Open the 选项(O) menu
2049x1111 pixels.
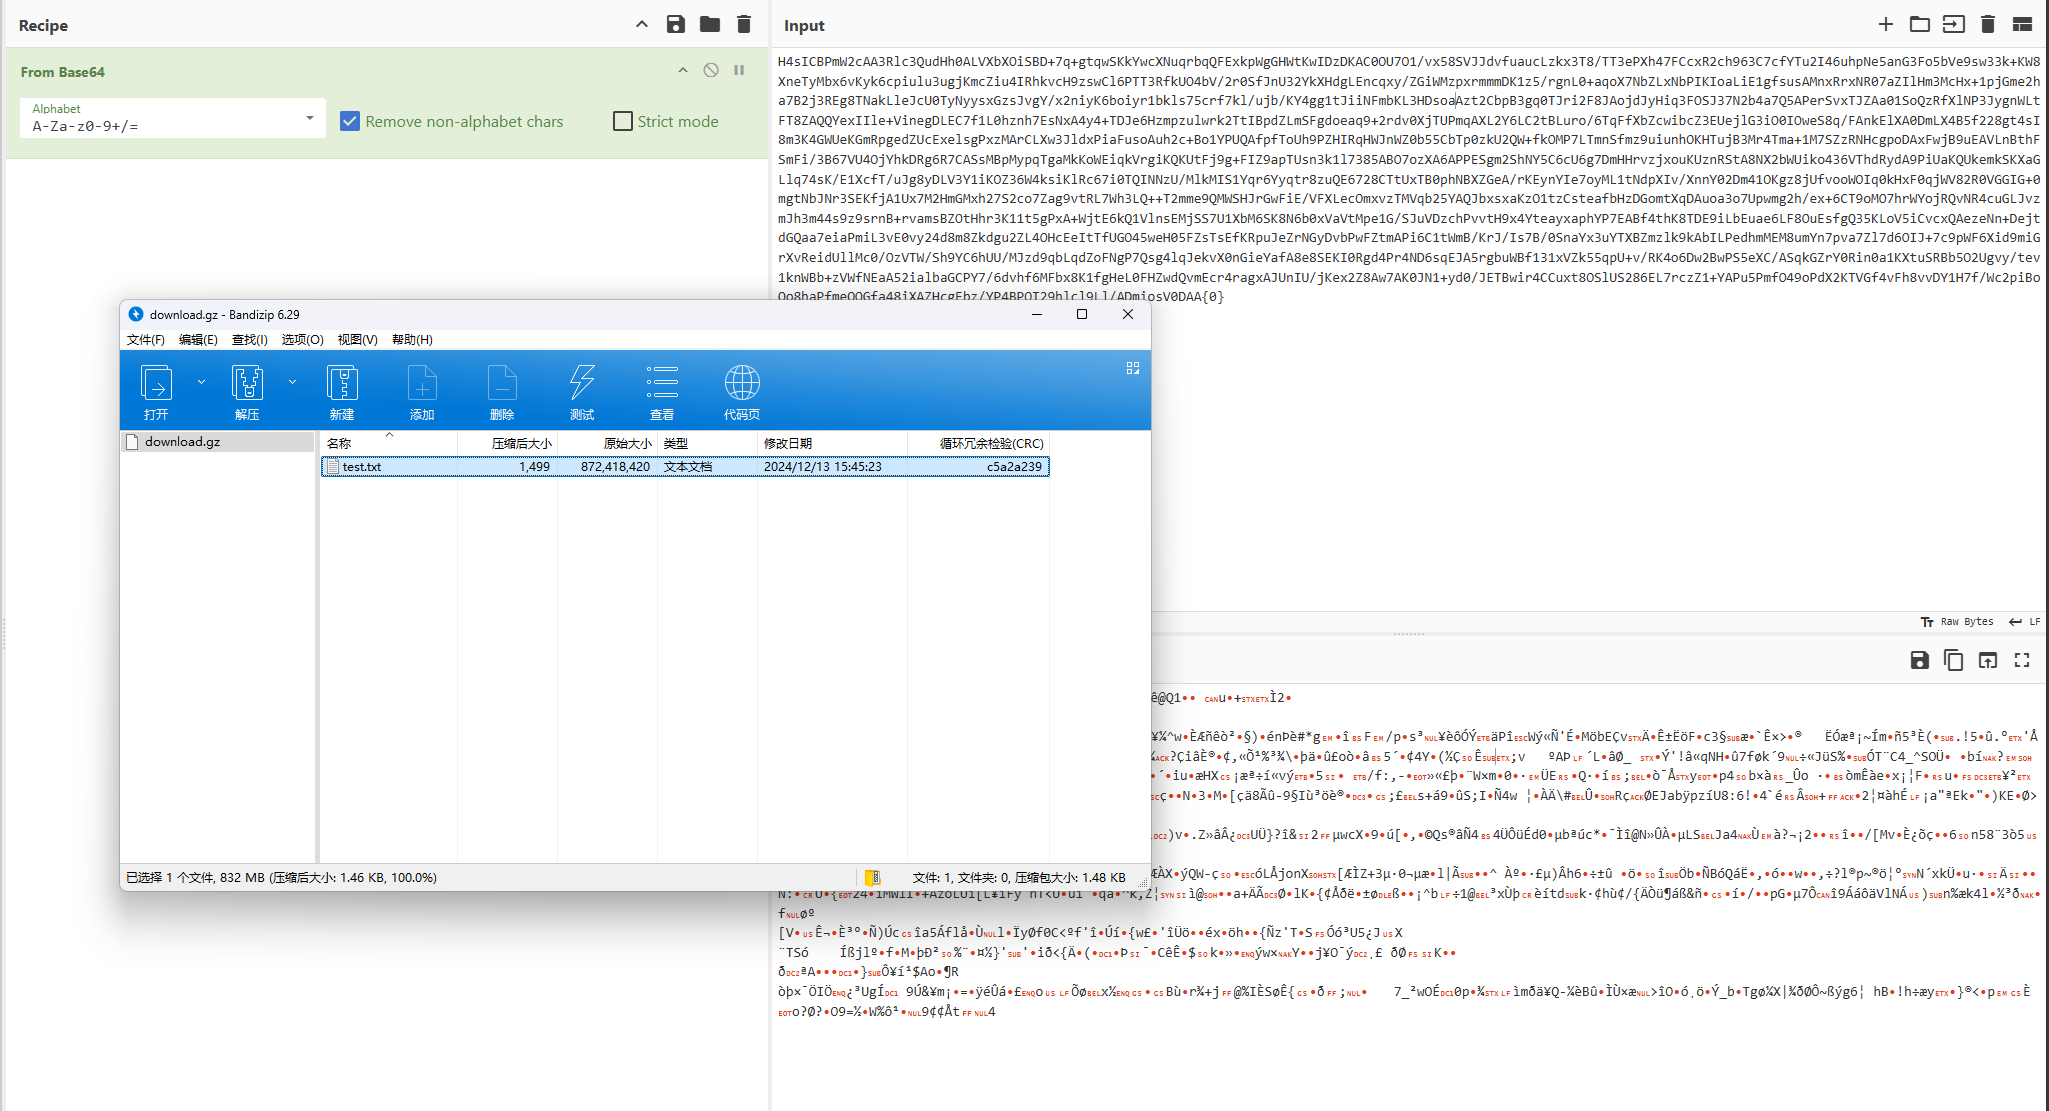(302, 340)
